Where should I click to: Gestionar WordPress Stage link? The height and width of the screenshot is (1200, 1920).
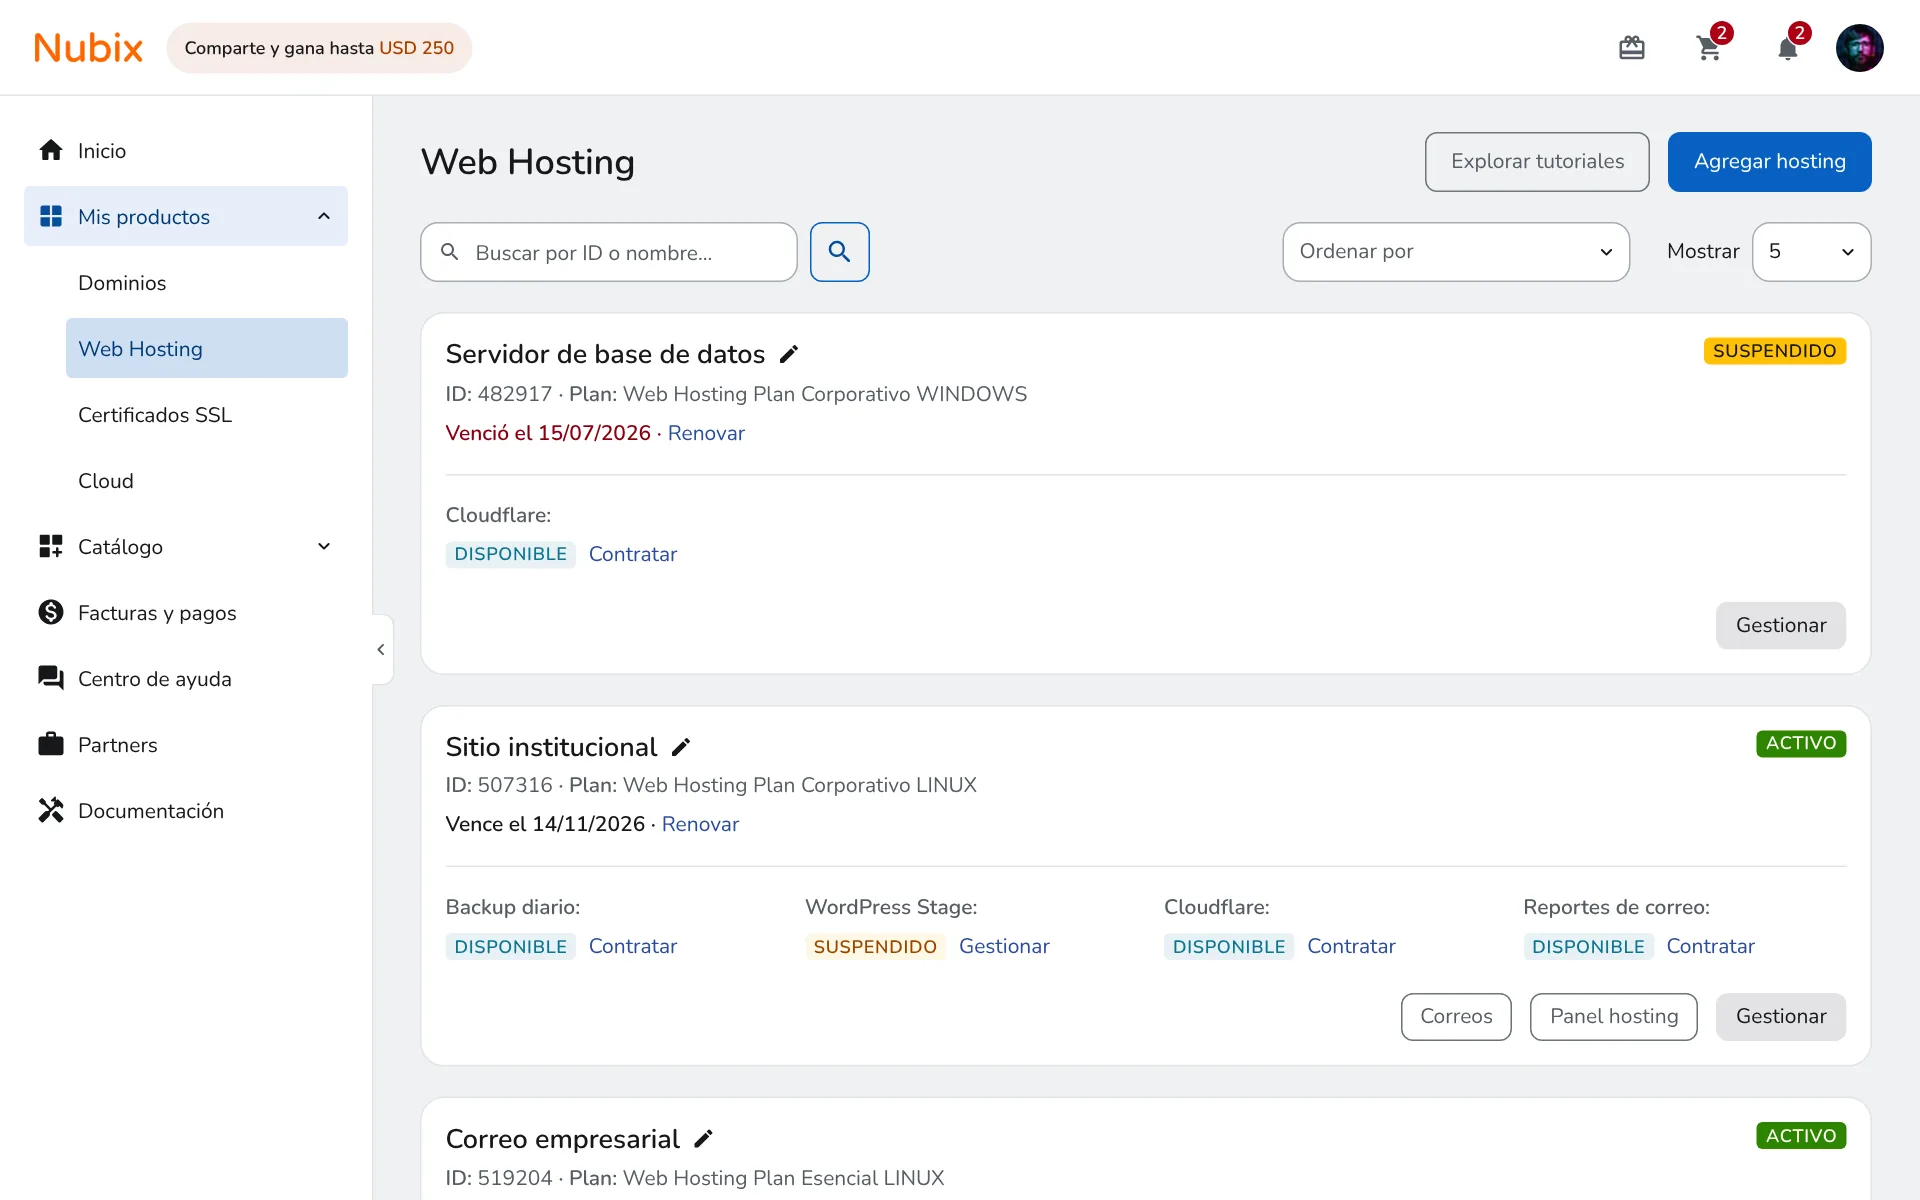[1004, 946]
